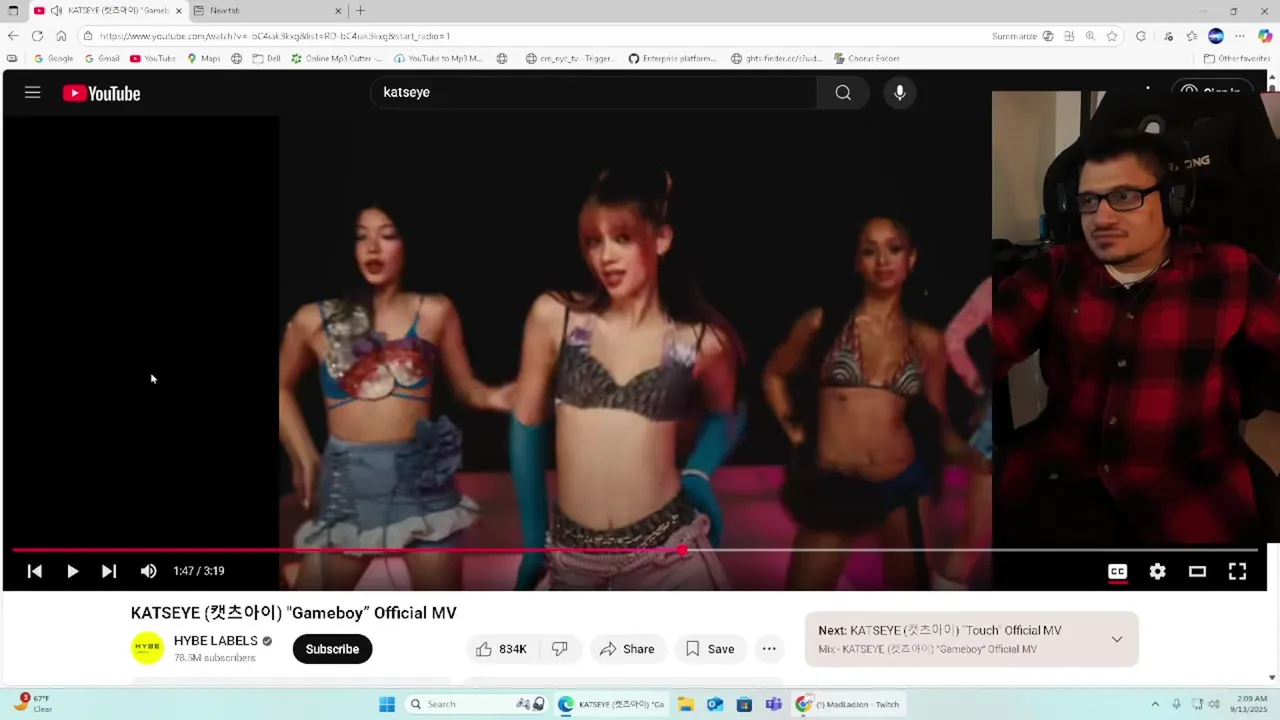Open the Chorus Encore bookmark
This screenshot has width=1280, height=720.
click(867, 58)
